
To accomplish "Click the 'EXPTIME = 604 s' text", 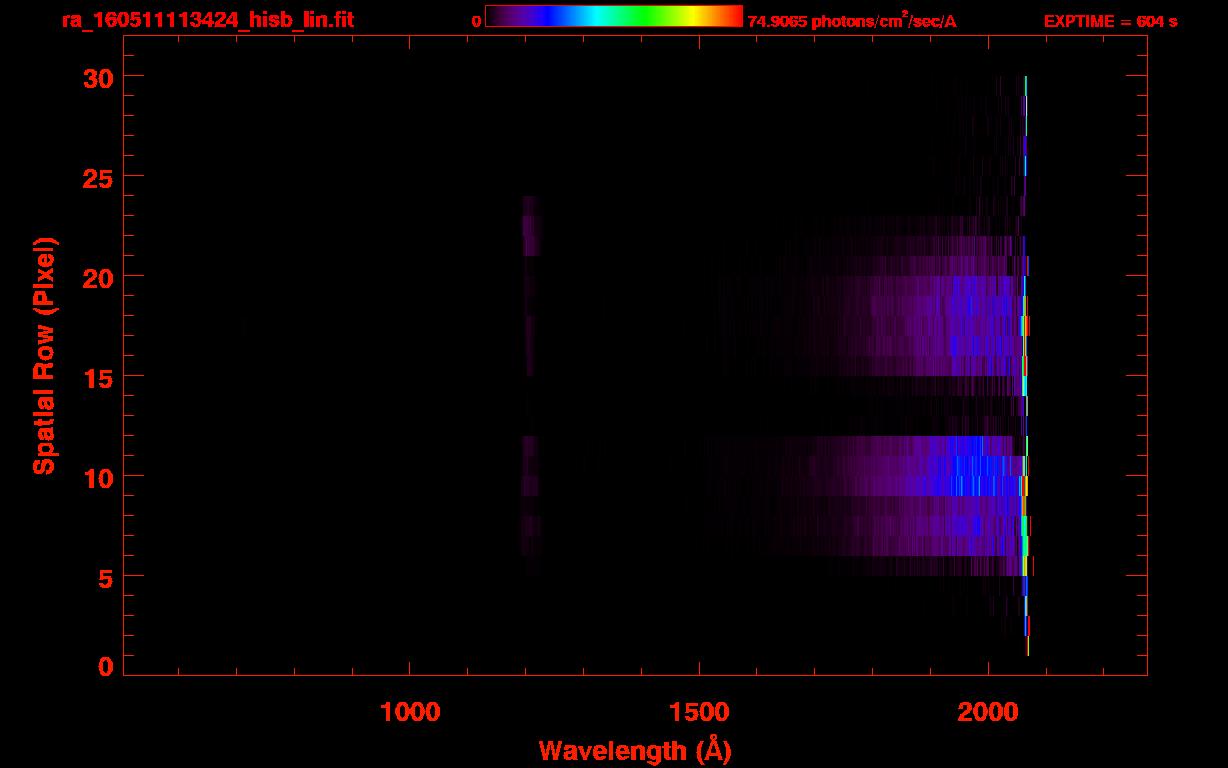I will tap(1110, 21).
